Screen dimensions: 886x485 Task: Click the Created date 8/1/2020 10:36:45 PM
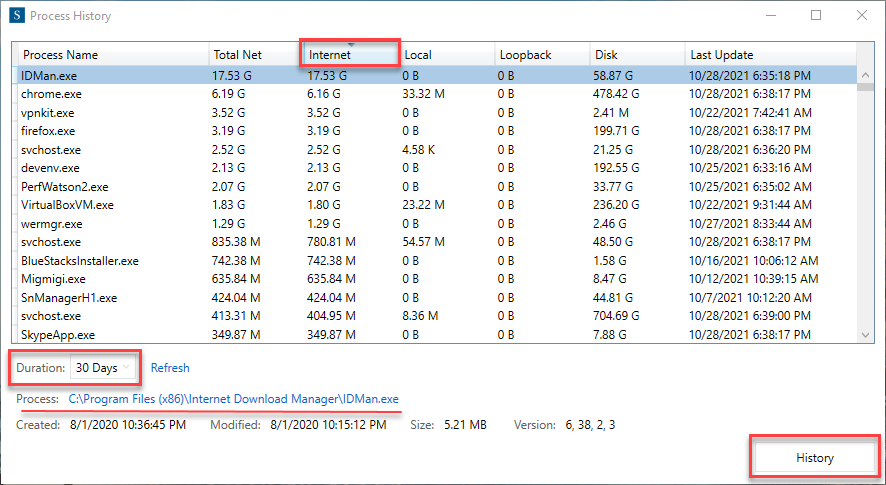pos(128,425)
